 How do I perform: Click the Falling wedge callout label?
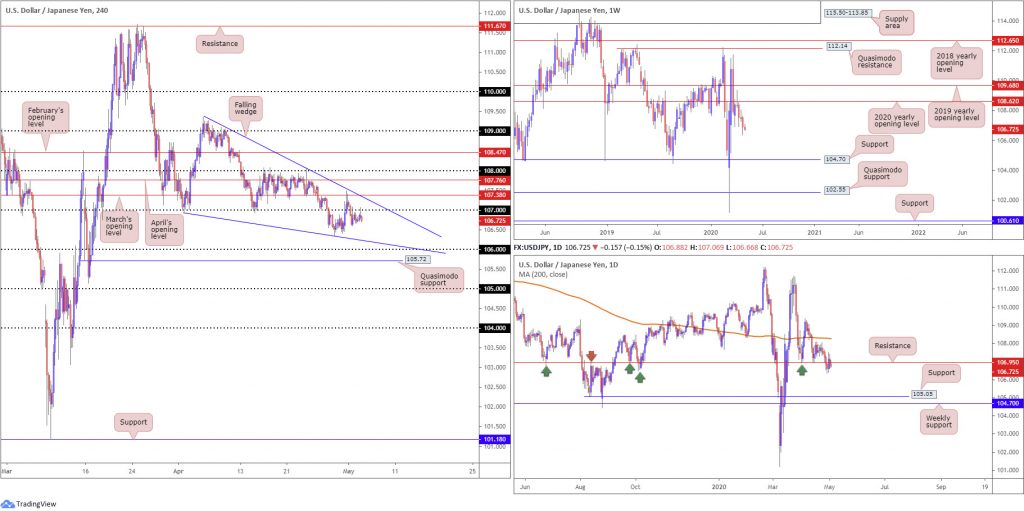[246, 107]
